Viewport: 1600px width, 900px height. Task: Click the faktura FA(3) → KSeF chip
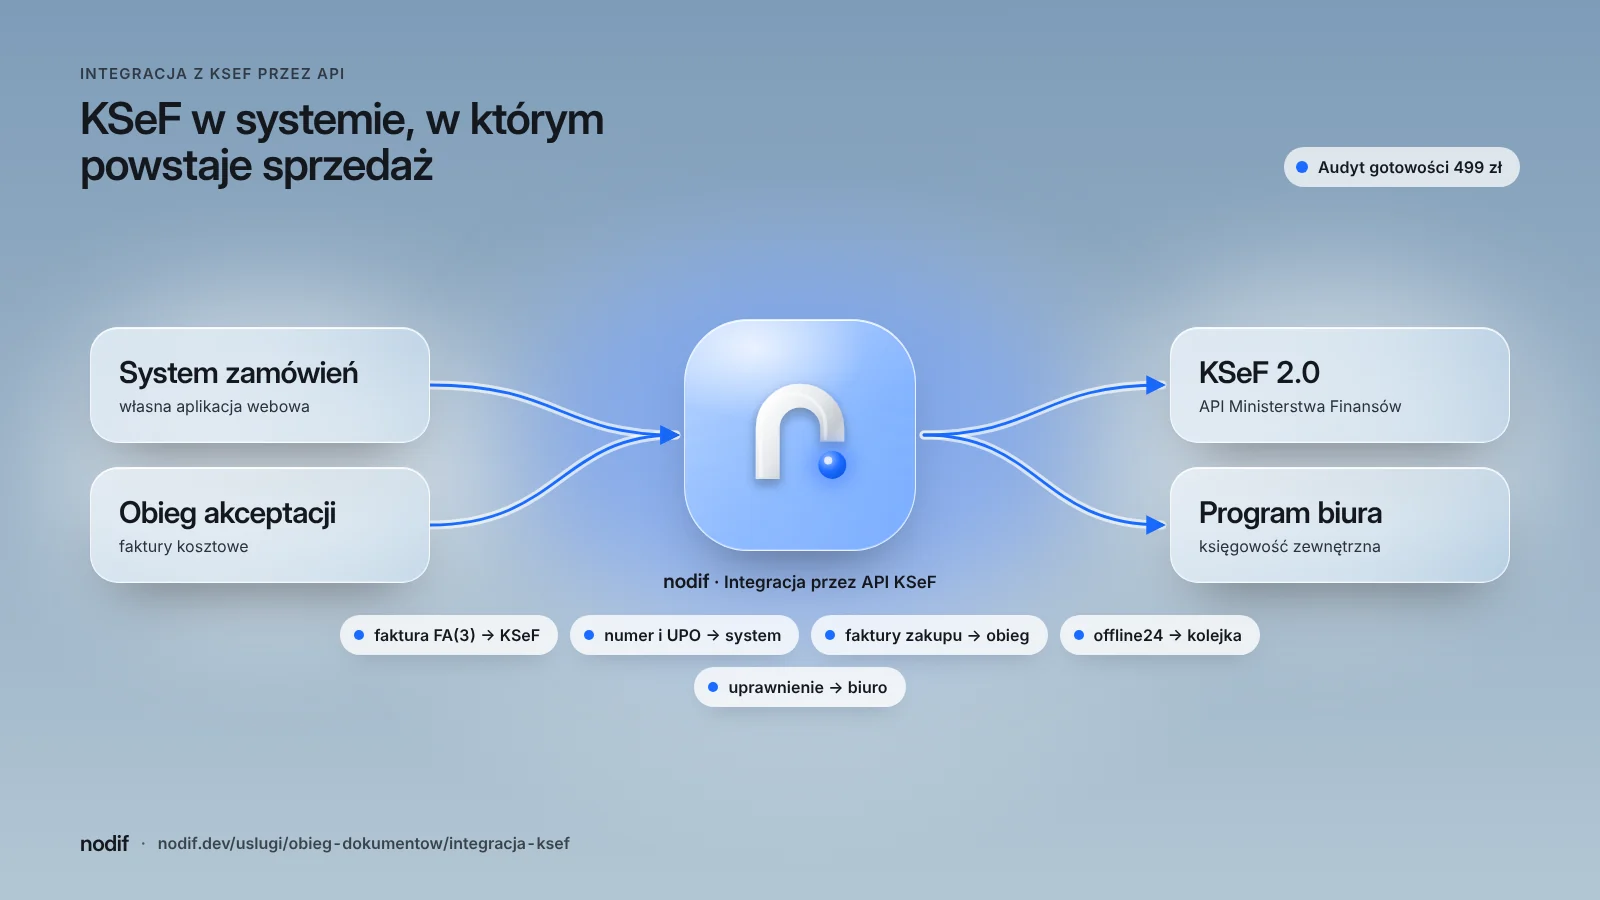pos(449,635)
